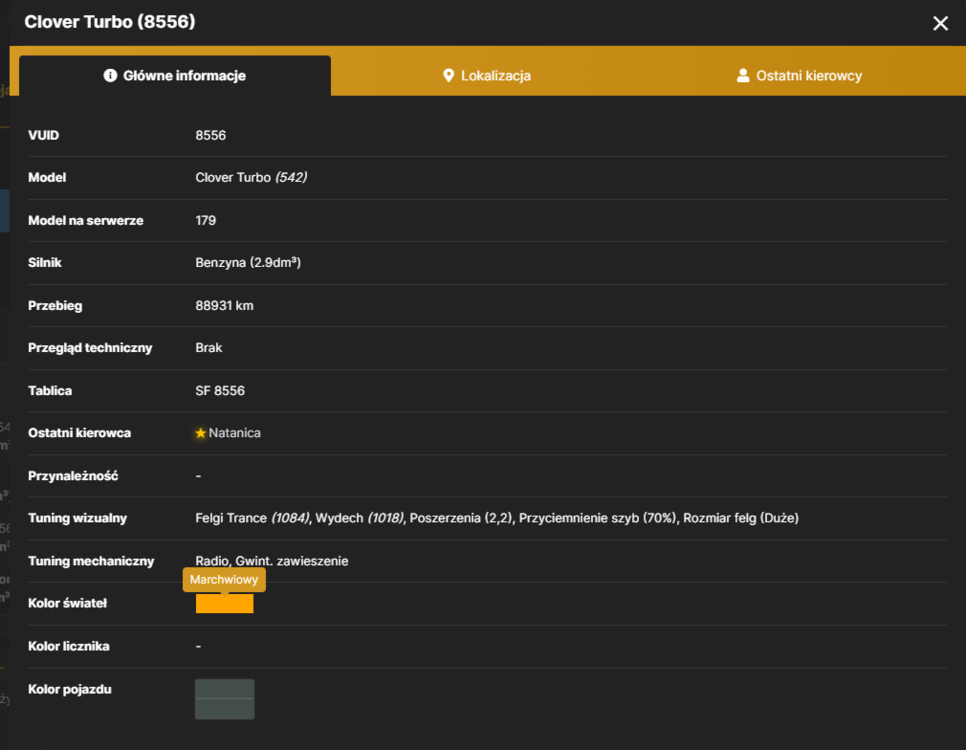Close the Clover Turbo details dialog
Screen dimensions: 966x750
[x=940, y=23]
